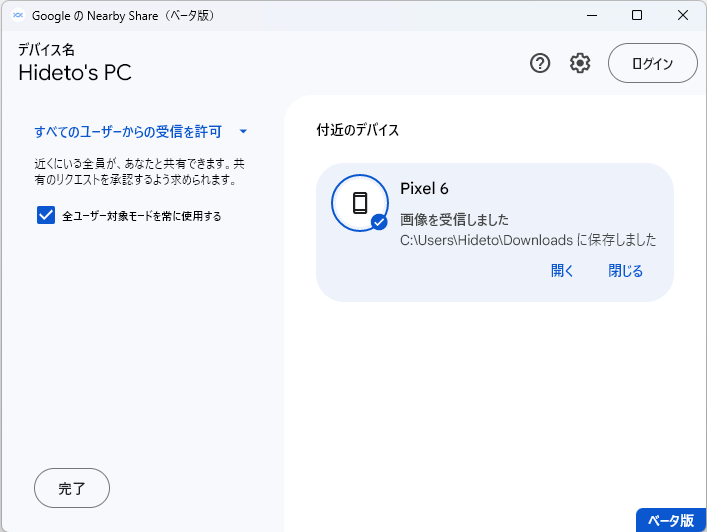Open the help question mark icon
The height and width of the screenshot is (532, 707).
[x=540, y=63]
